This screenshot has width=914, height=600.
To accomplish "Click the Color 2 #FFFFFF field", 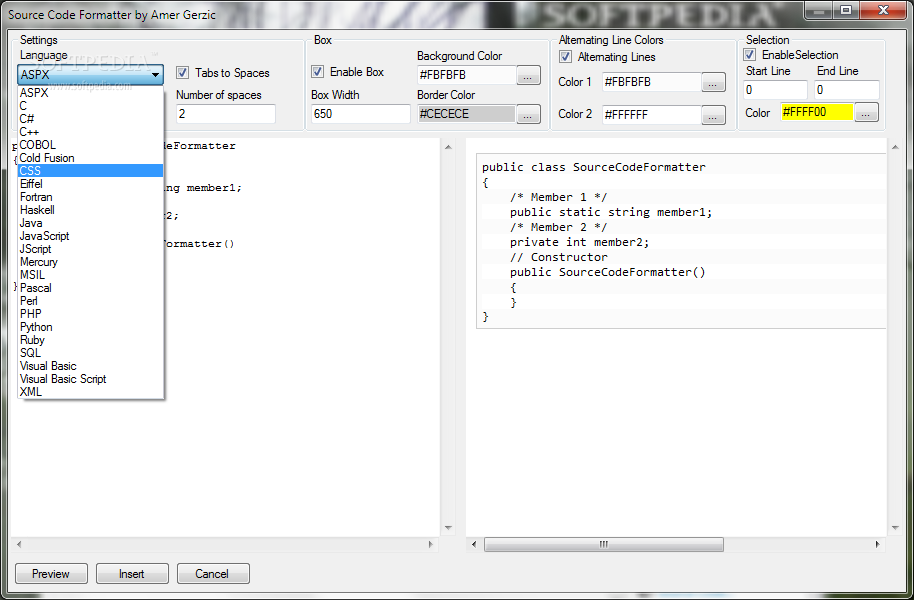I will (x=652, y=114).
